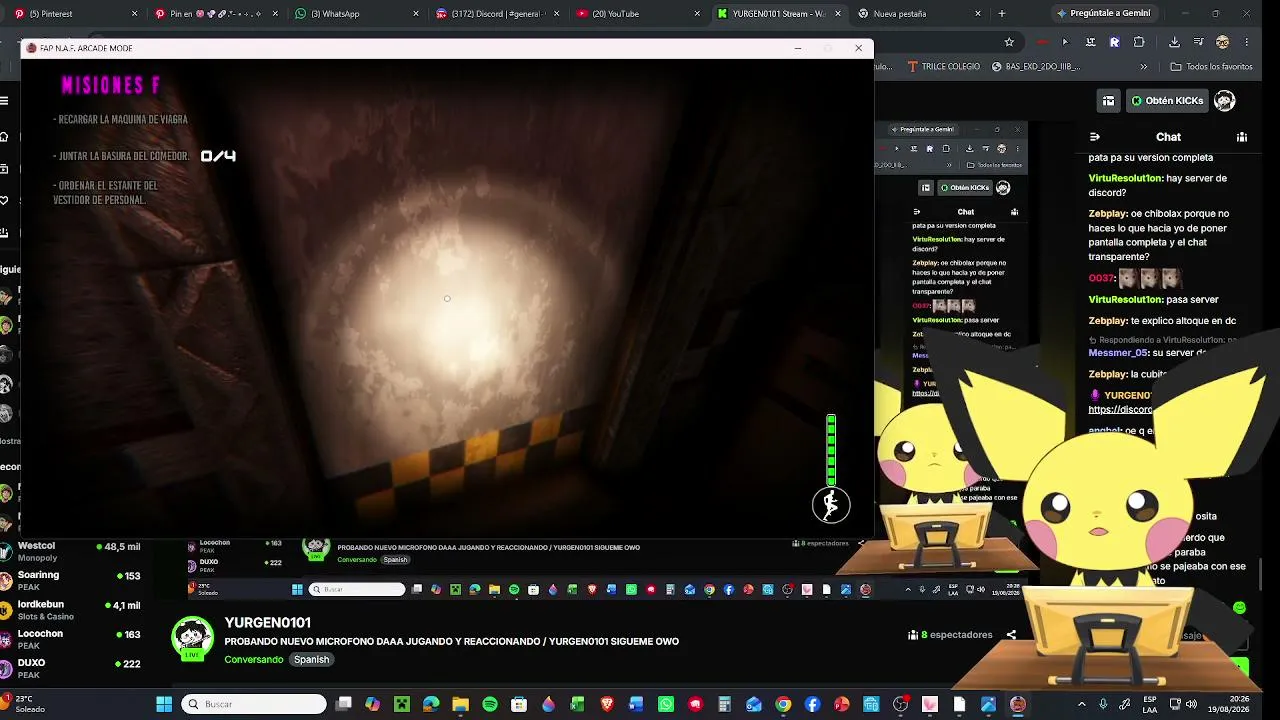Open the browser extensions puzzle icon
This screenshot has height=720, width=1280.
[1139, 42]
